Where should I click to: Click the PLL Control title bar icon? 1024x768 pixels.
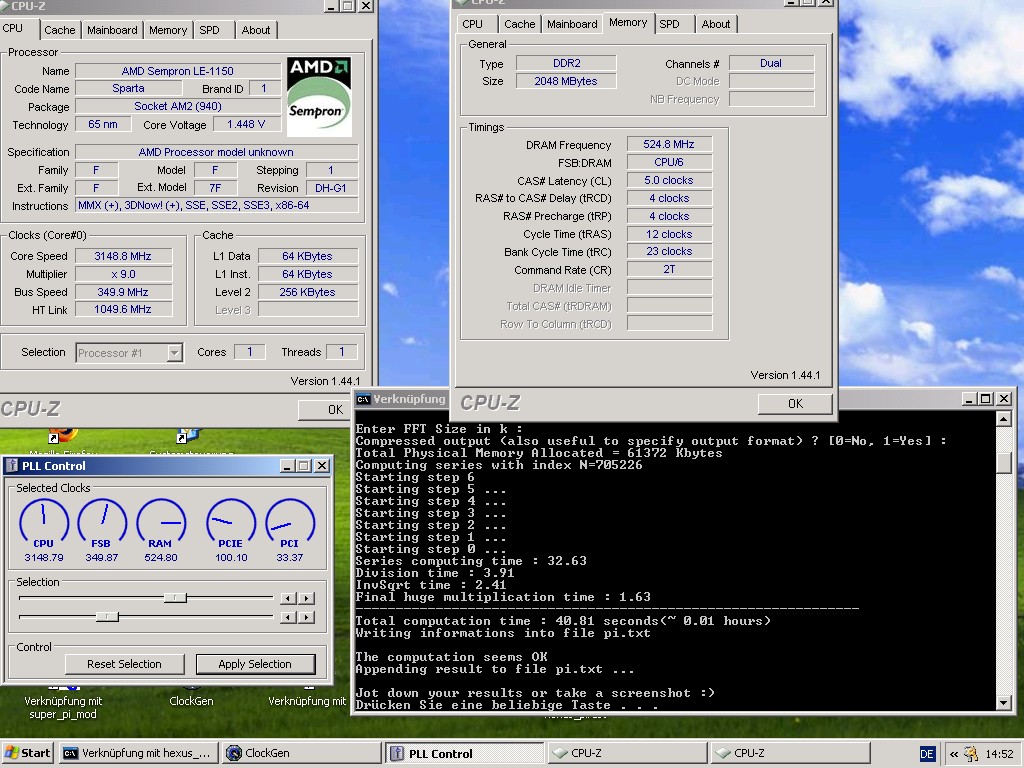pyautogui.click(x=12, y=466)
